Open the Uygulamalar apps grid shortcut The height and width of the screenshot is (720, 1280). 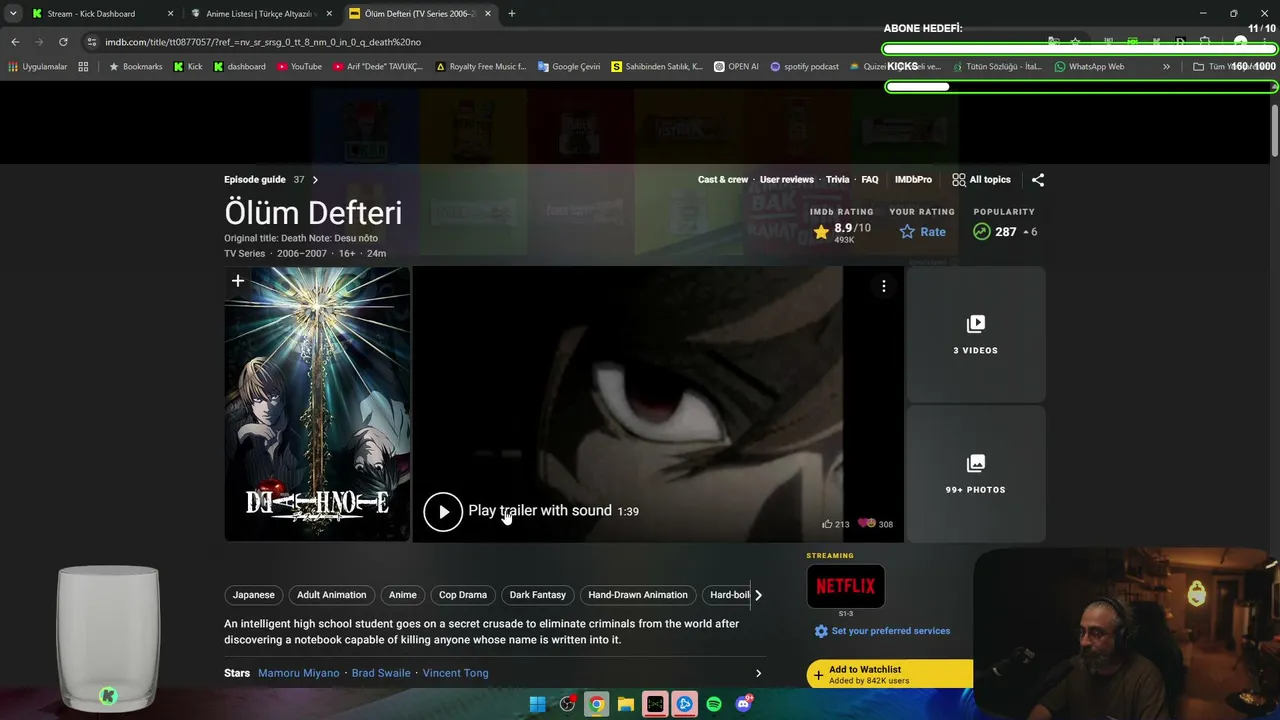tap(38, 67)
